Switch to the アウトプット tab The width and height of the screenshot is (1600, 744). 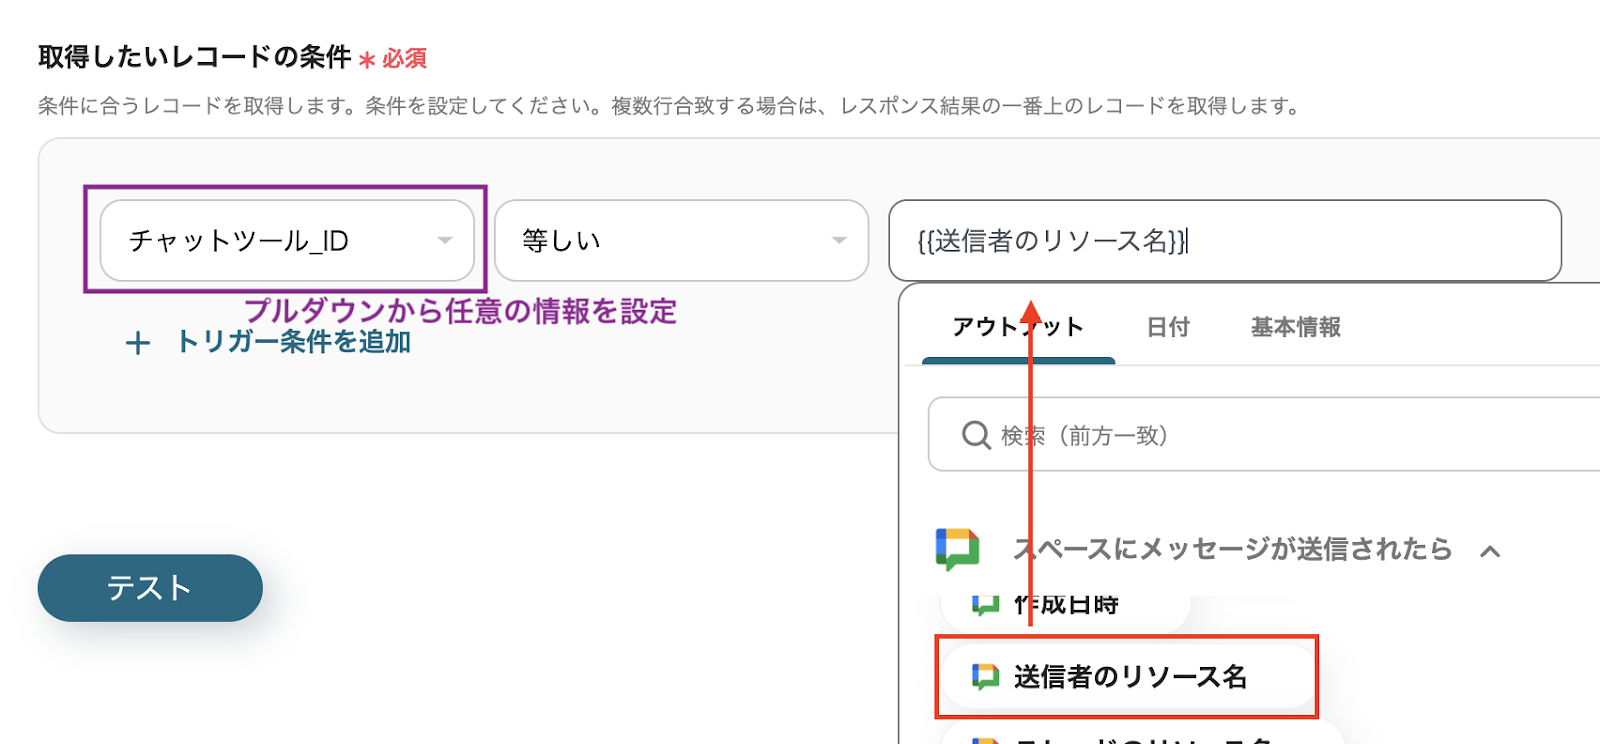click(x=1017, y=327)
